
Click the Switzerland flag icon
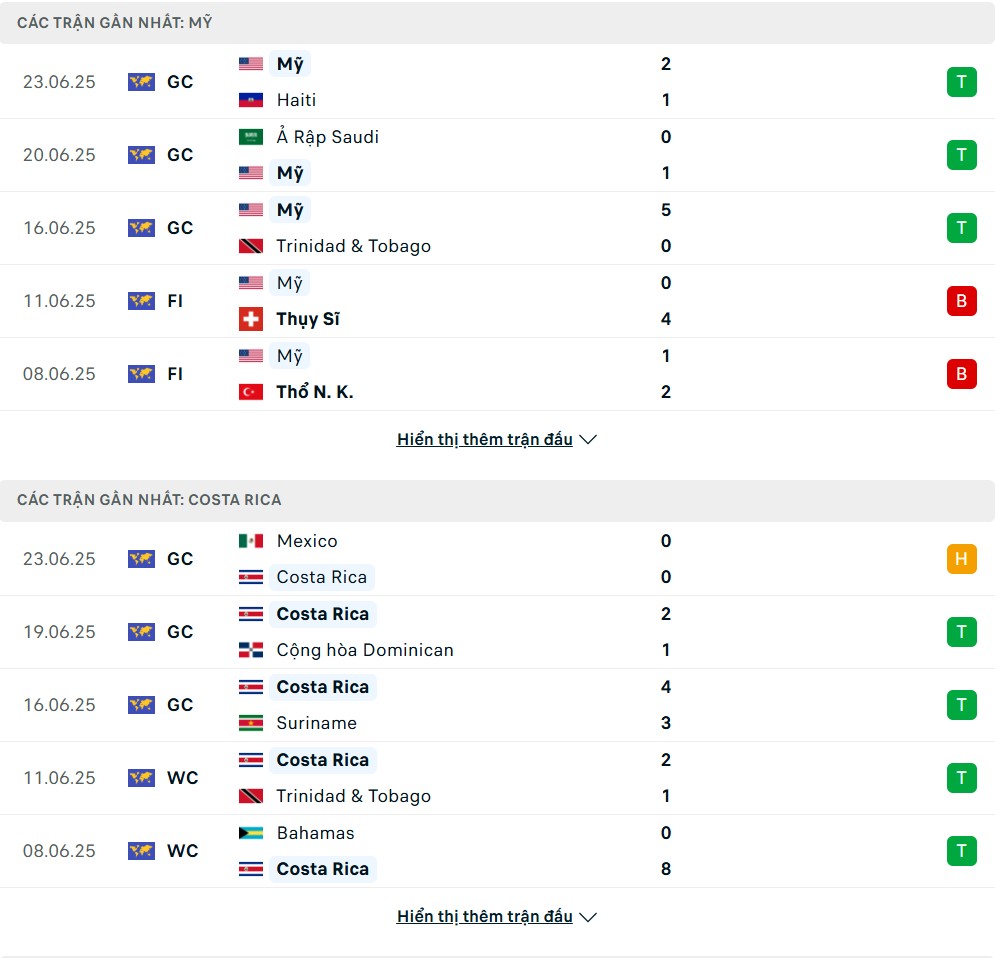[x=251, y=319]
